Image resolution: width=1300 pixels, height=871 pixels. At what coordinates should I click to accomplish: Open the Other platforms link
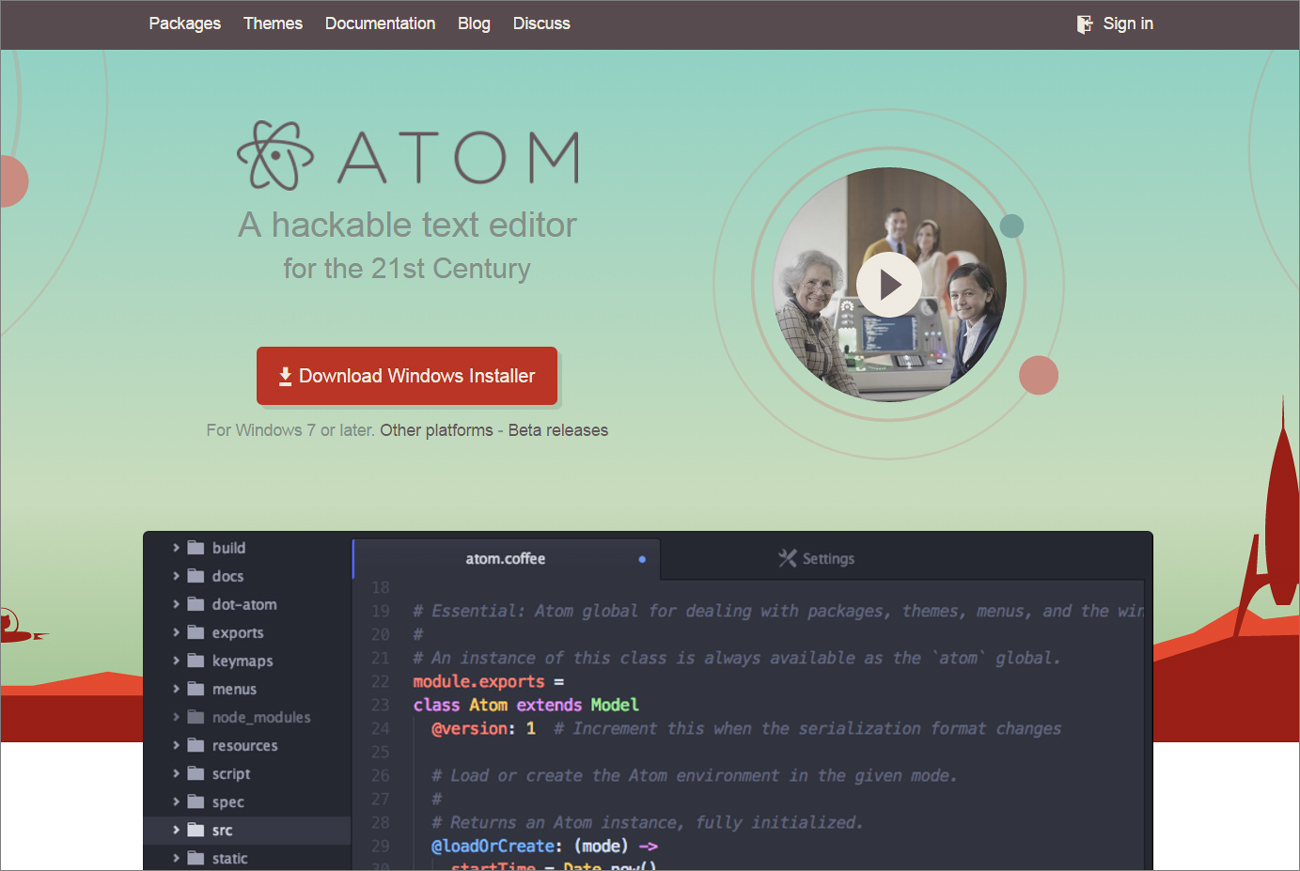tap(436, 431)
